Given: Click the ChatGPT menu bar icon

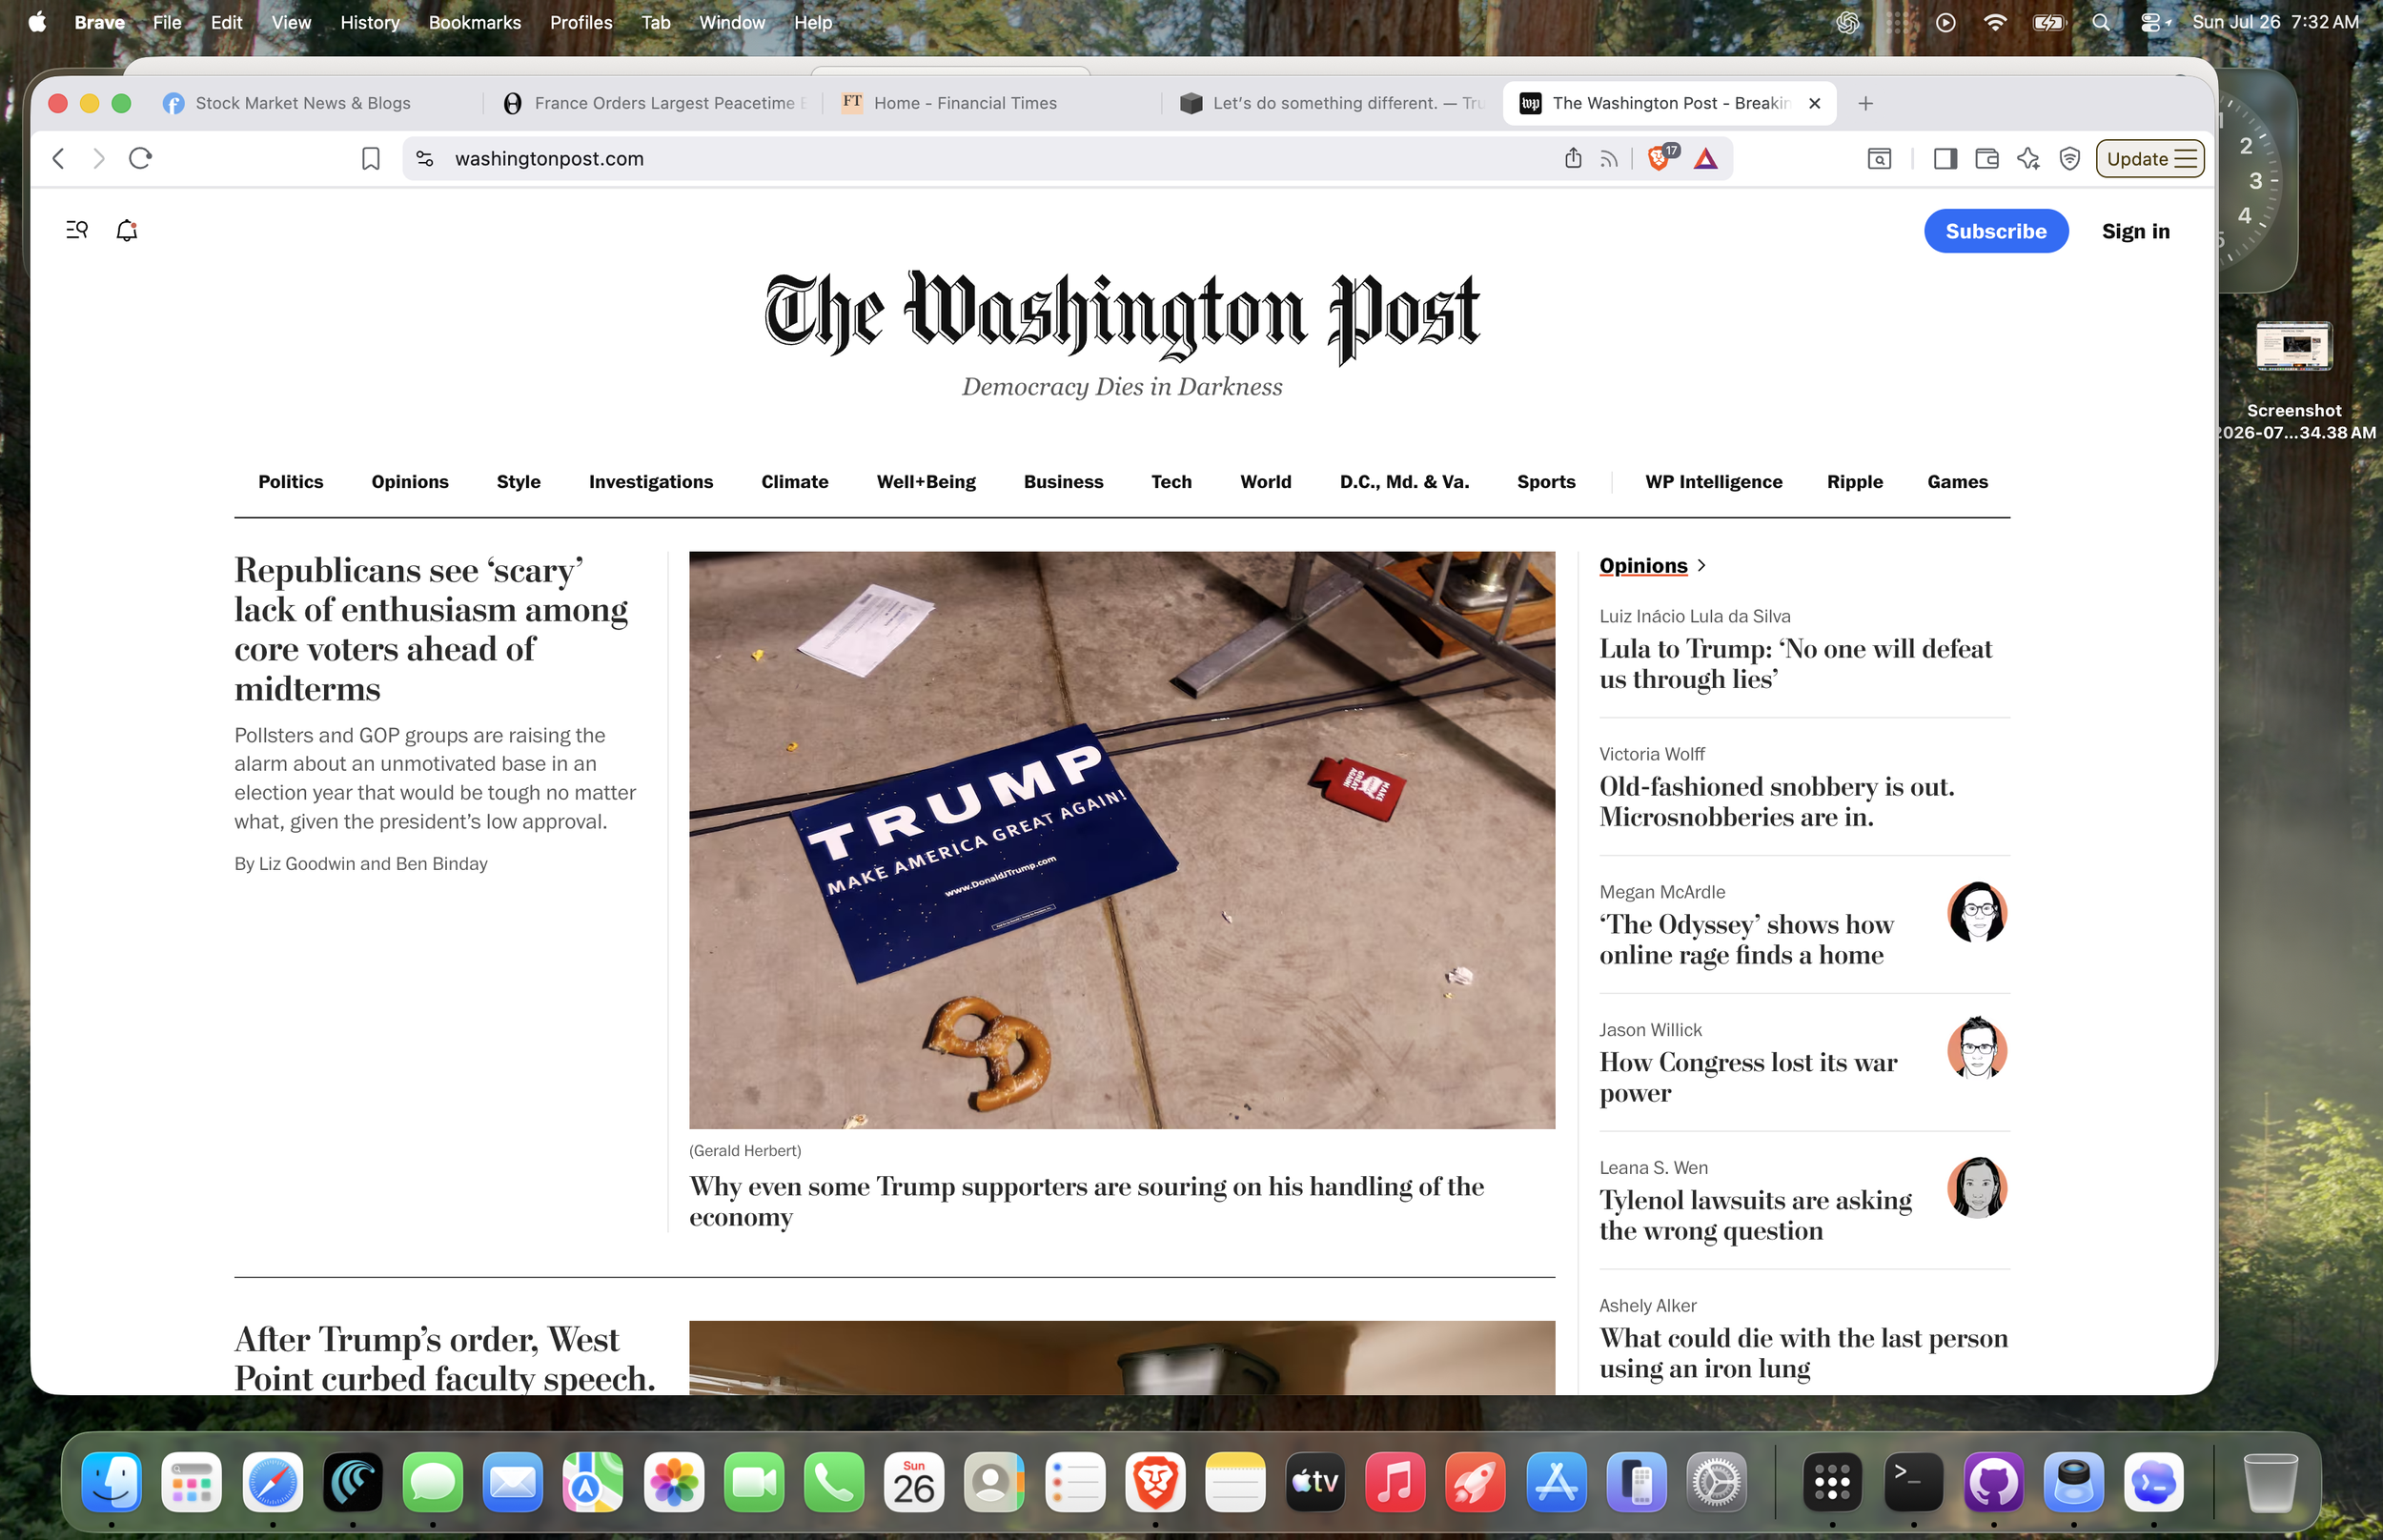Looking at the screenshot, I should pyautogui.click(x=1847, y=22).
